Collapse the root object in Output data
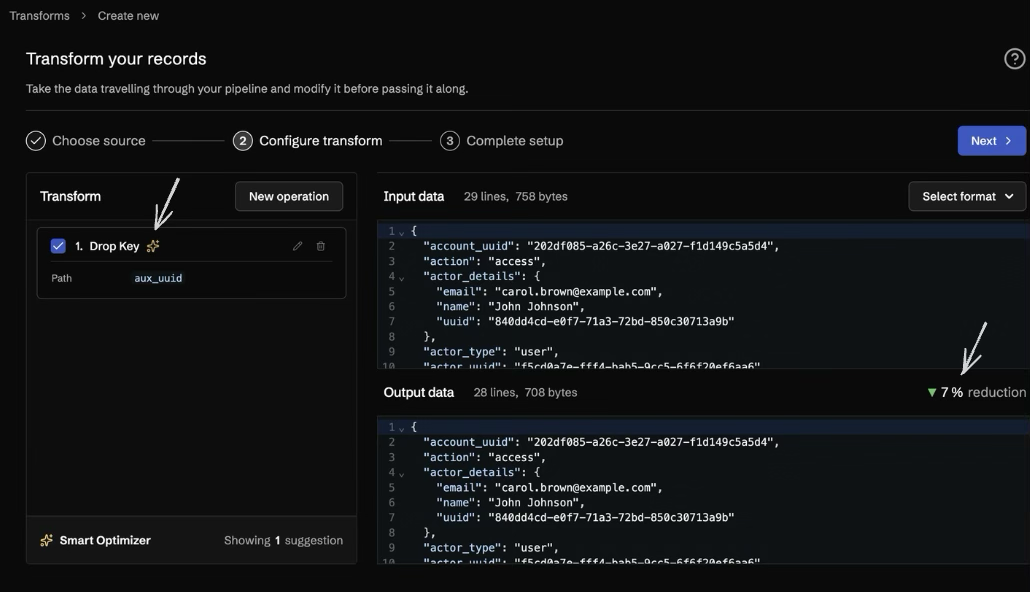Image resolution: width=1030 pixels, height=592 pixels. click(402, 428)
